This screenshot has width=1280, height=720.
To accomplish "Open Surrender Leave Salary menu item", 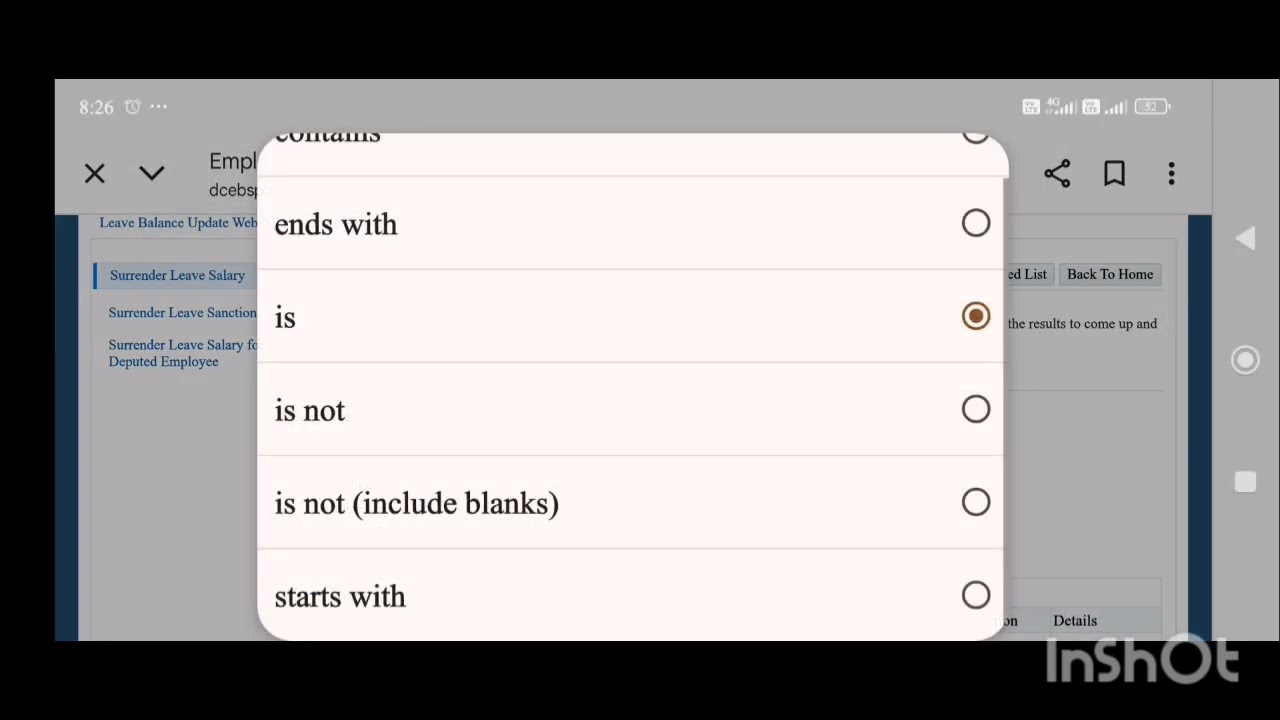I will coord(177,275).
